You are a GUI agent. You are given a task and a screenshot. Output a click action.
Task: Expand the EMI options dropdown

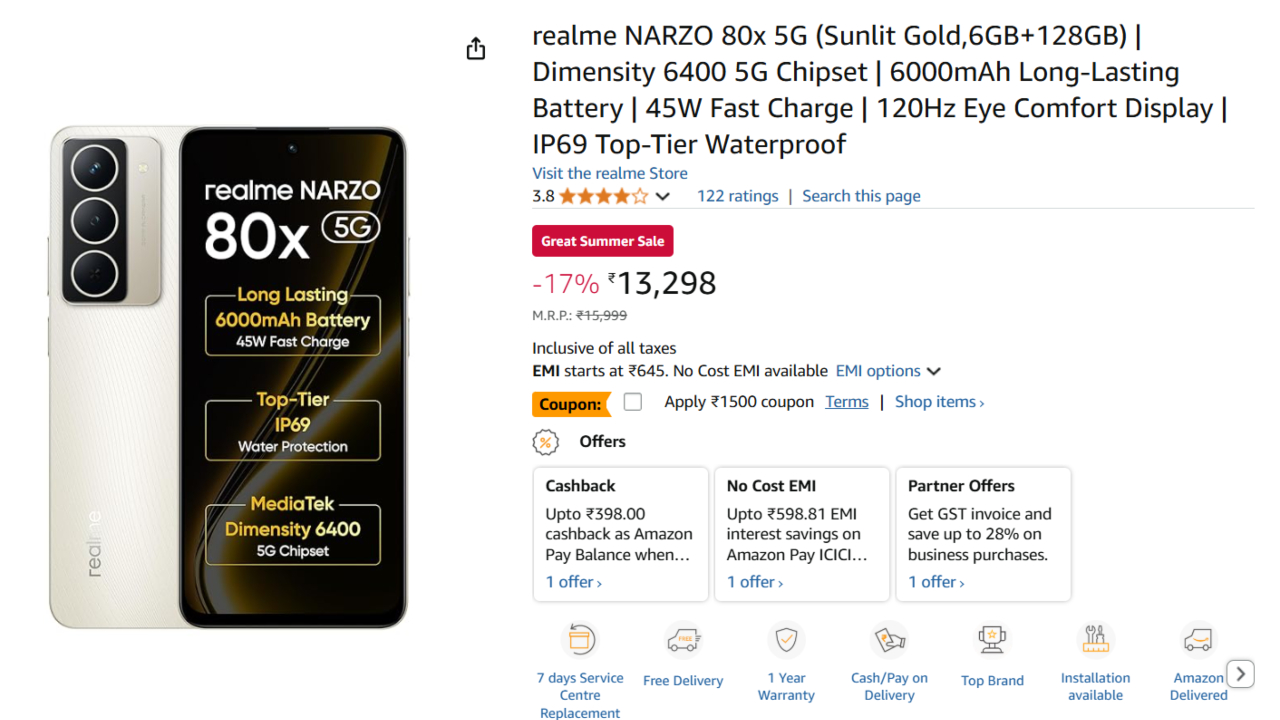[x=889, y=371]
